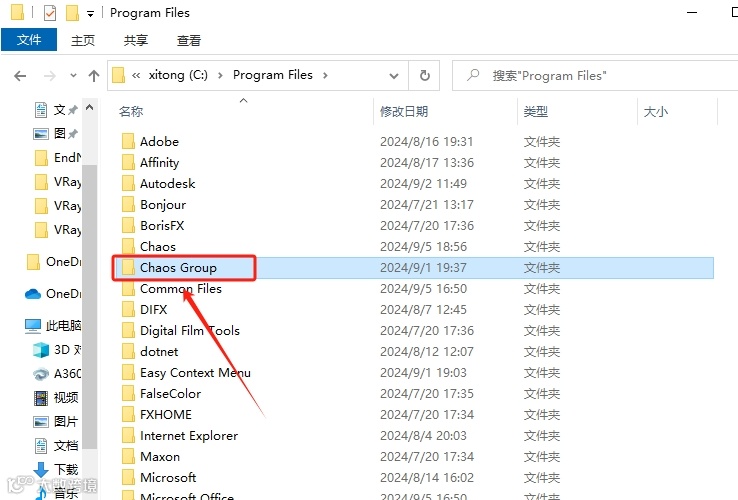Select the Chaos folder icon
Viewport: 738px width, 500px height.
coord(128,246)
